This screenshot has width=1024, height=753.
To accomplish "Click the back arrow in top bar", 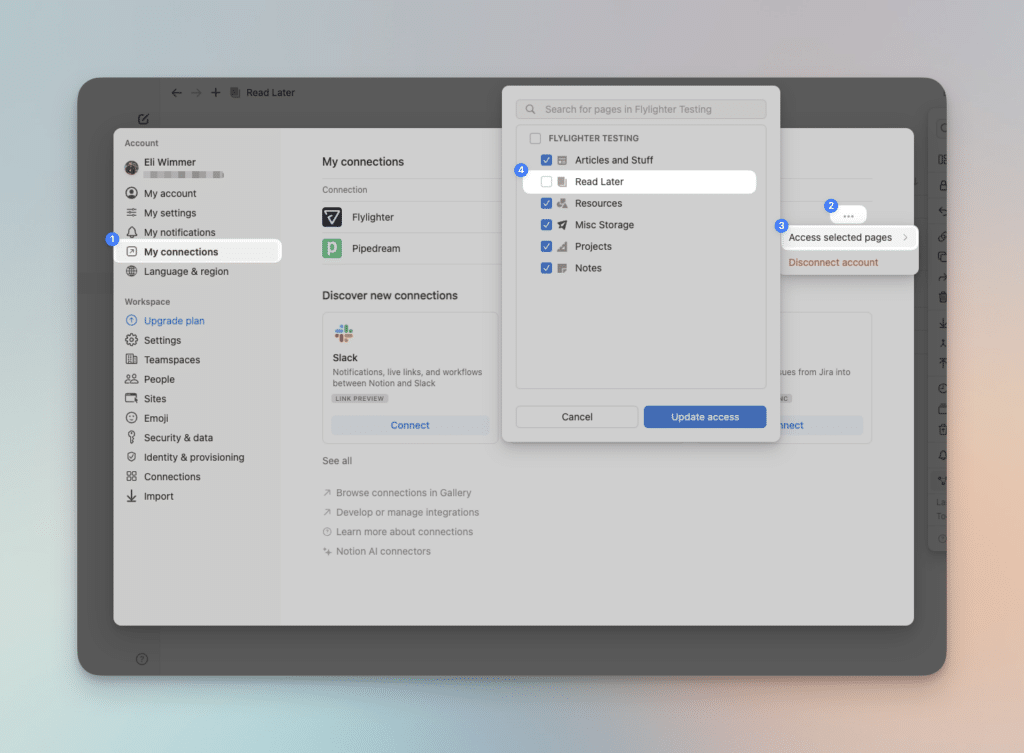I will (x=177, y=93).
